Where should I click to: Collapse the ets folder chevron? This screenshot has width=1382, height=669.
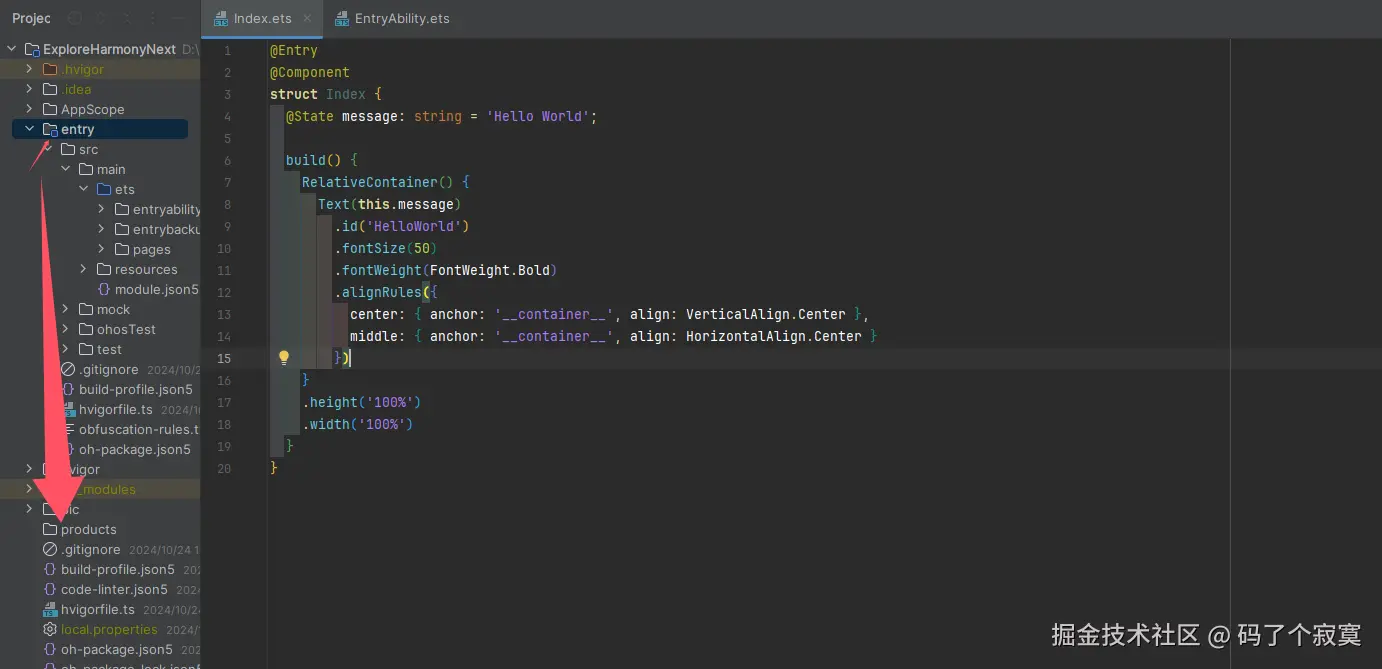84,189
